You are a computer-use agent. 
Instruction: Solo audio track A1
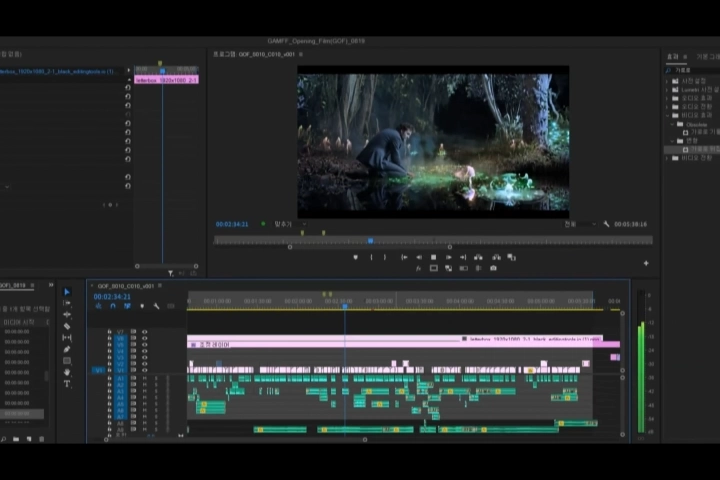point(156,378)
